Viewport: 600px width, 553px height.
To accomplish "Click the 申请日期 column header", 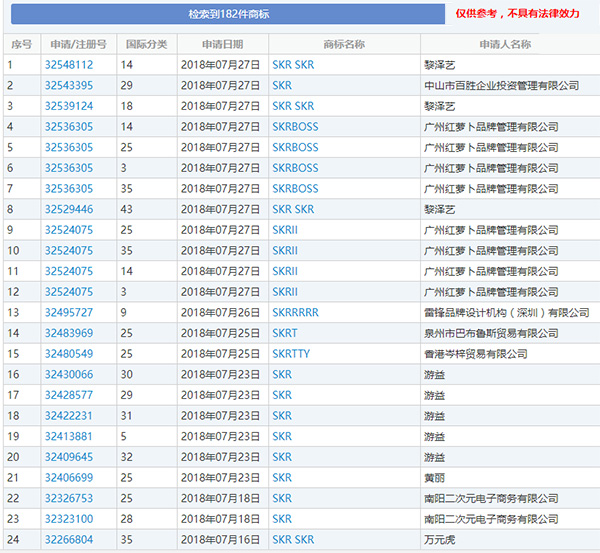I will (221, 45).
